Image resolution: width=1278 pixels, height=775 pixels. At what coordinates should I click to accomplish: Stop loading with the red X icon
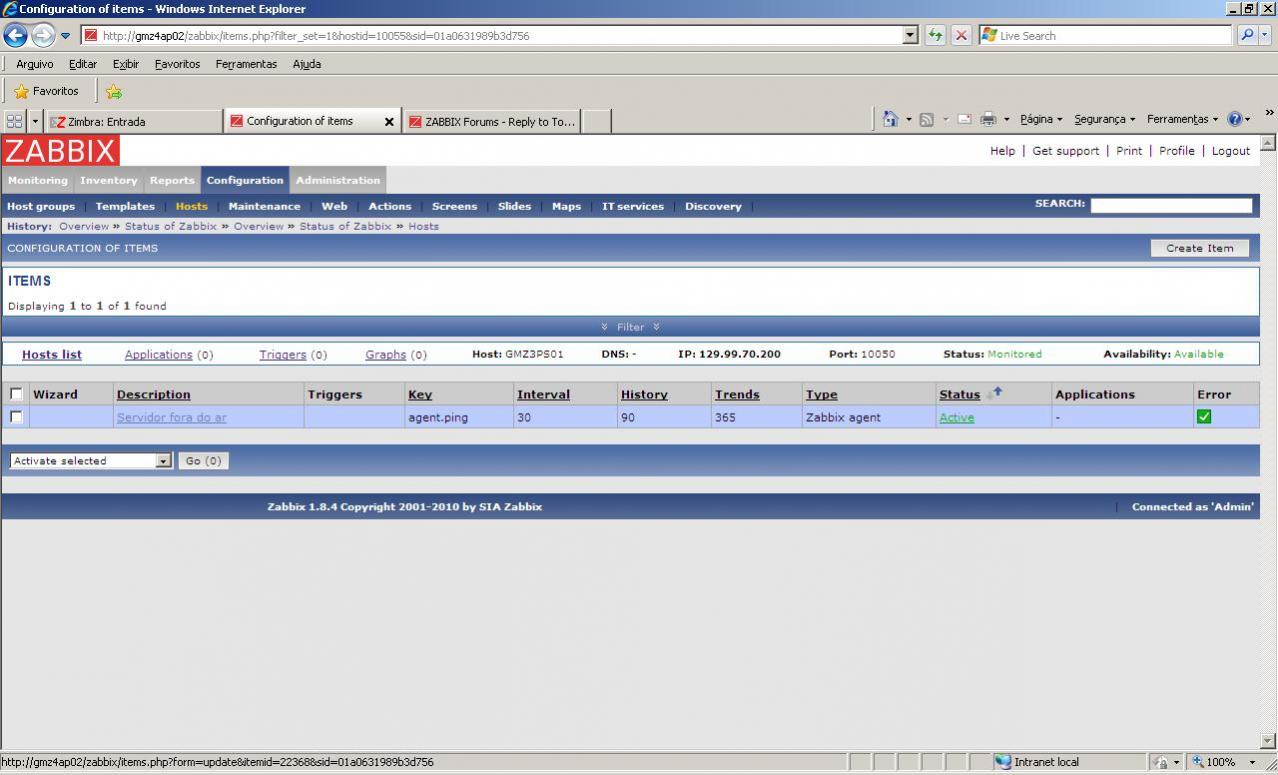point(961,35)
